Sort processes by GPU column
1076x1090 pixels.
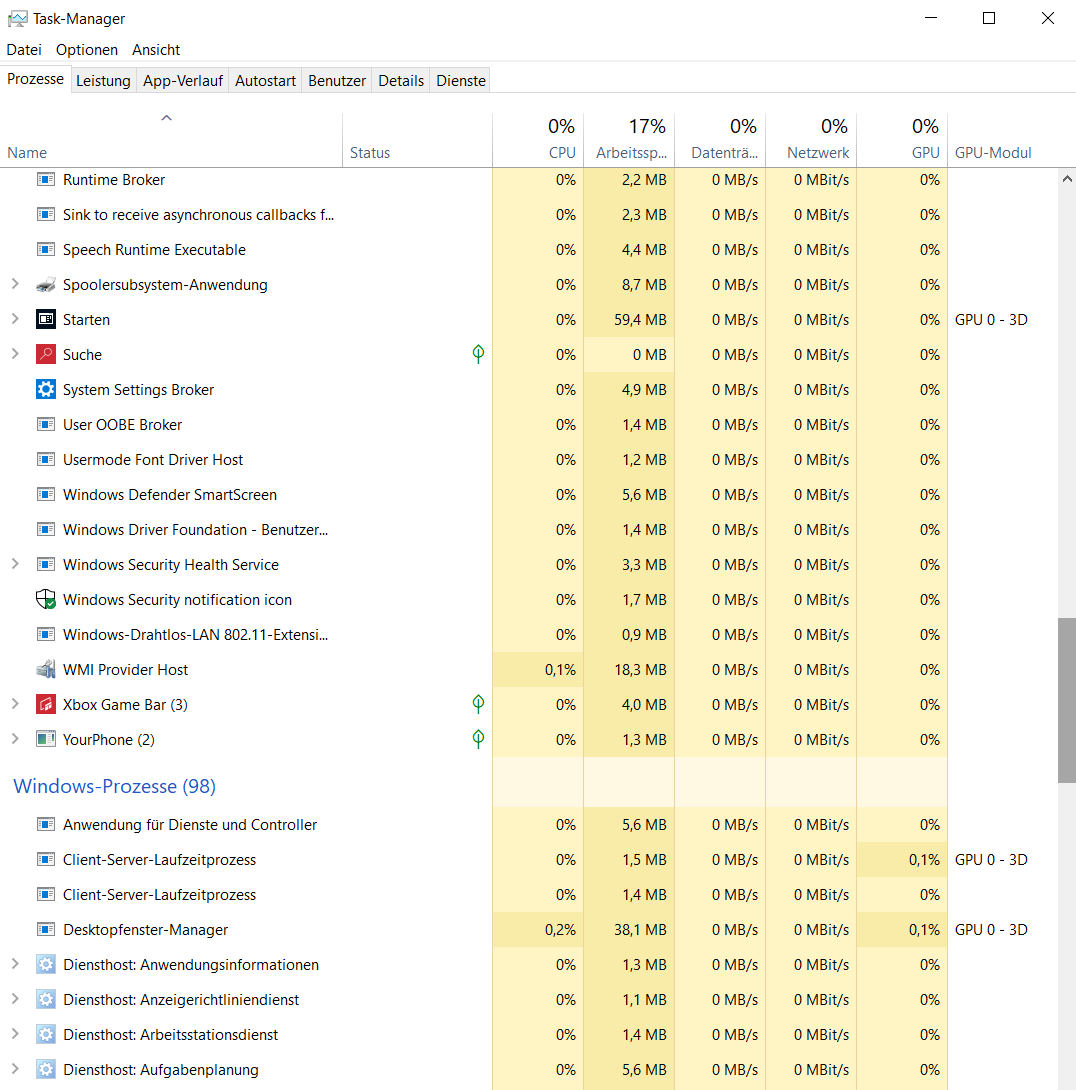point(902,140)
